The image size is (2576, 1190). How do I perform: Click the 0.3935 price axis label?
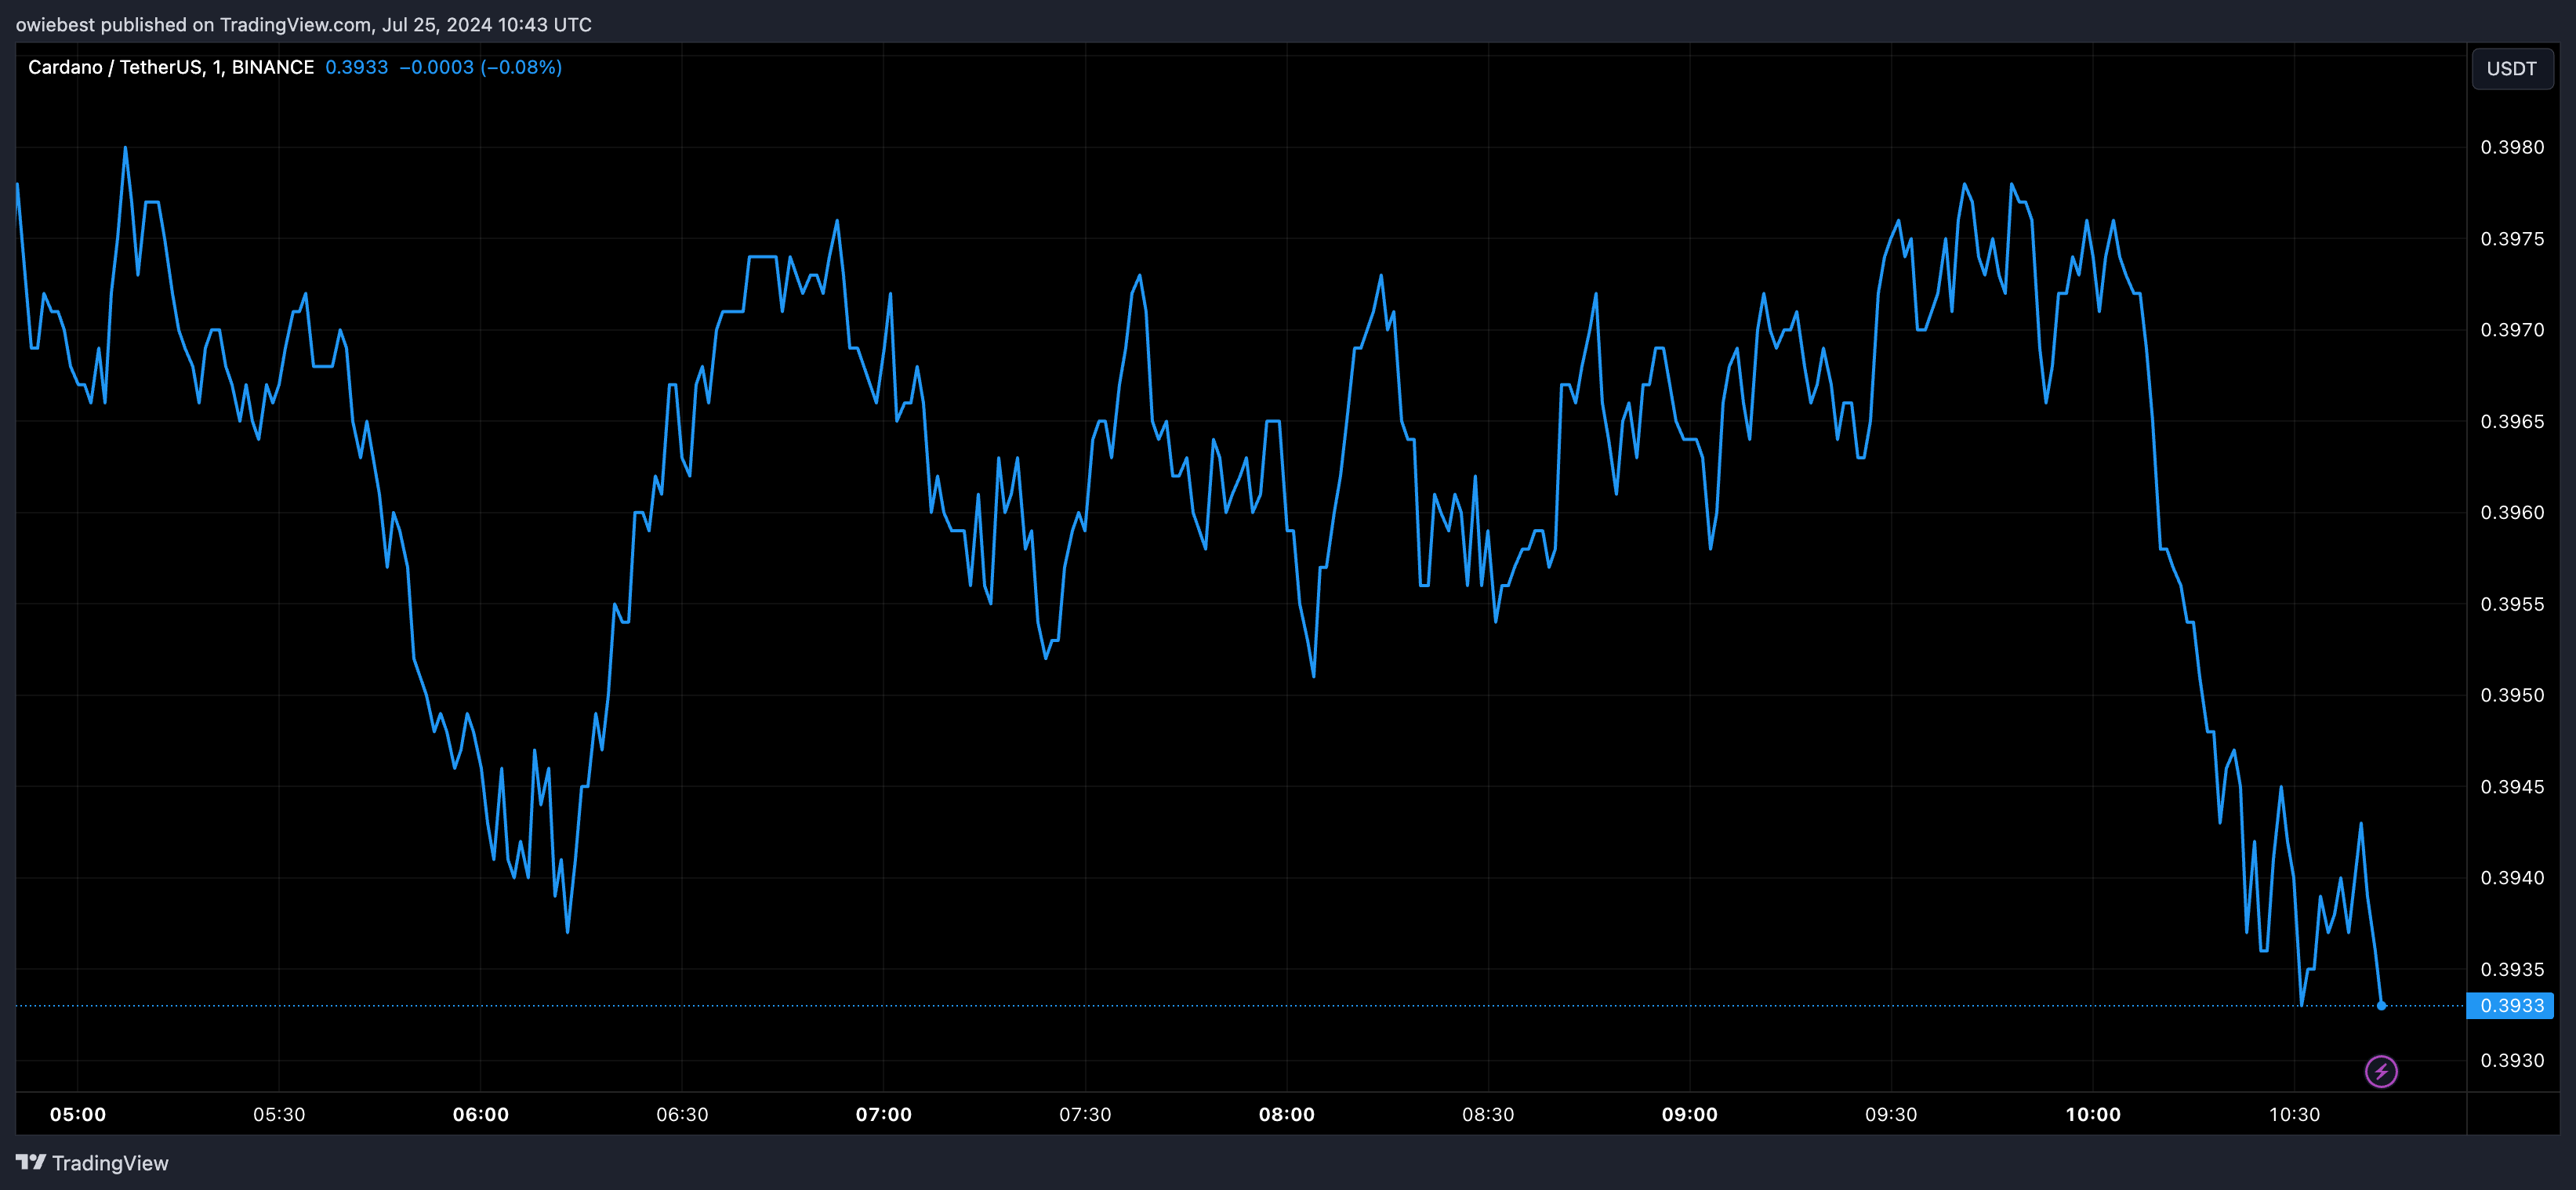point(2512,970)
